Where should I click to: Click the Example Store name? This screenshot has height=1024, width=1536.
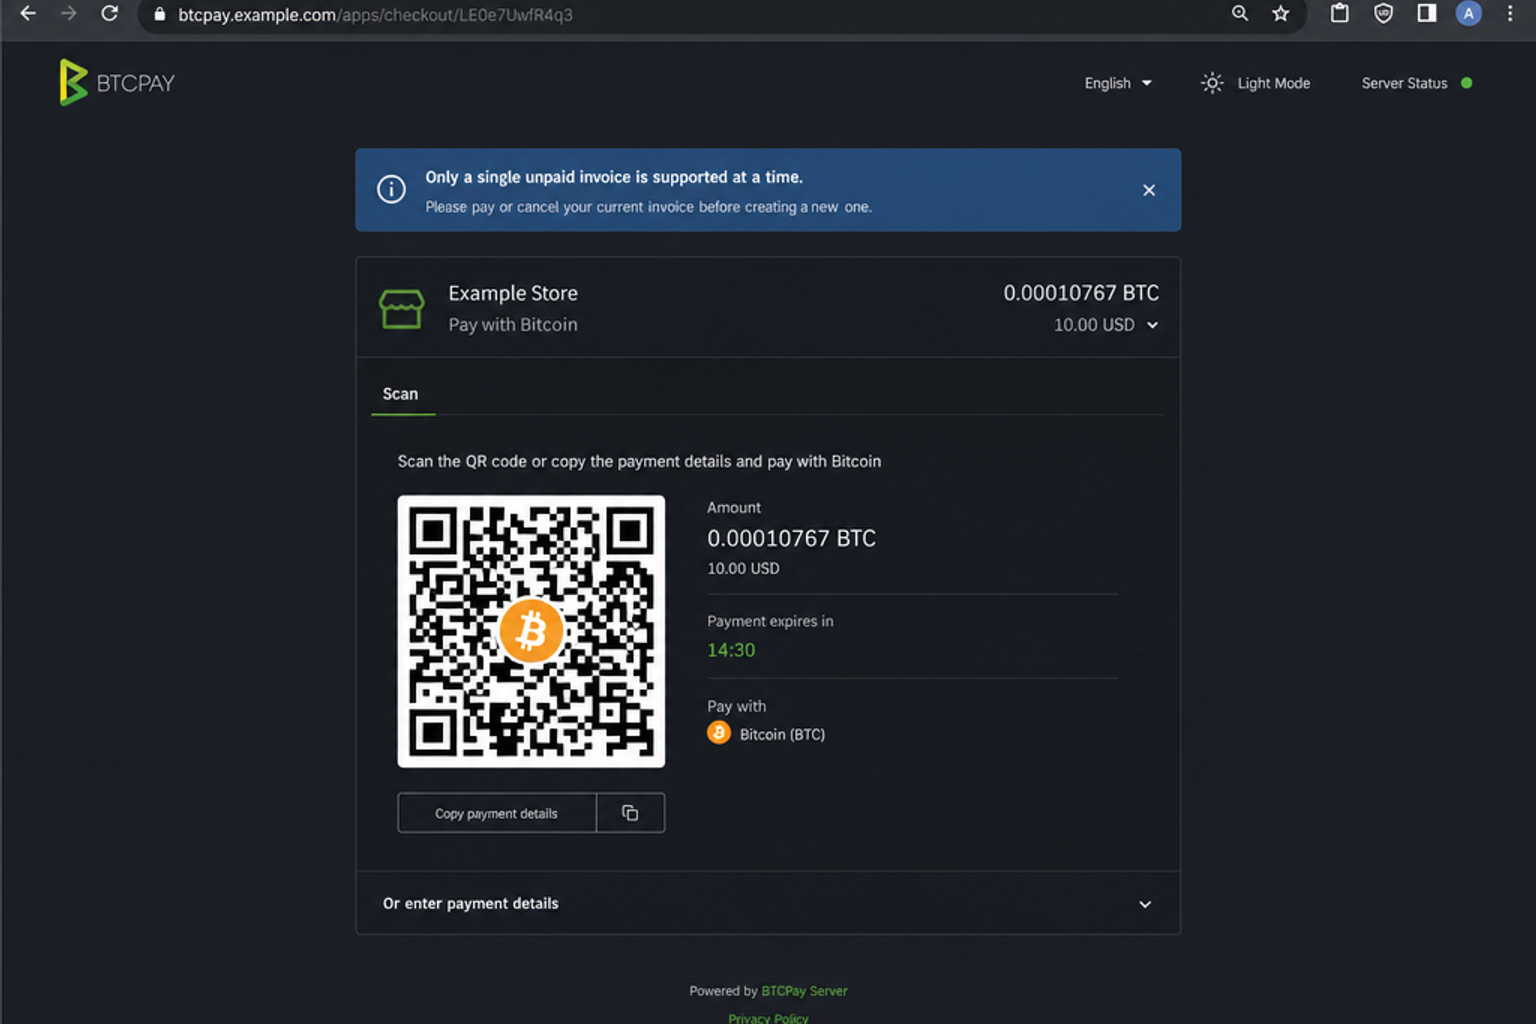point(513,293)
